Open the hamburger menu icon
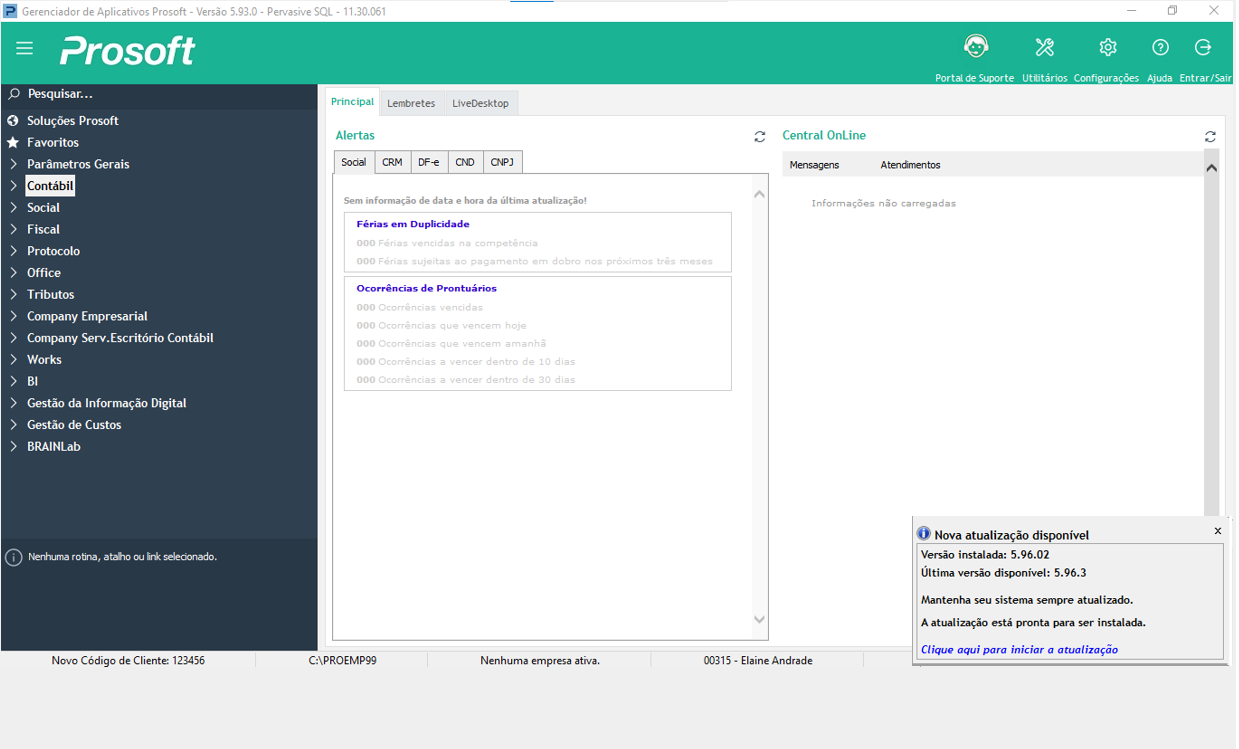 tap(25, 48)
